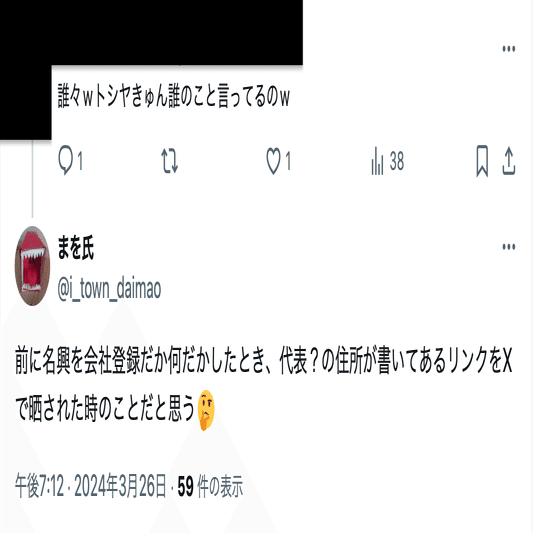Image resolution: width=533 pixels, height=533 pixels.
Task: Click the timestamp 午後7:12 · 2024年3月26日
Action: [x=90, y=486]
